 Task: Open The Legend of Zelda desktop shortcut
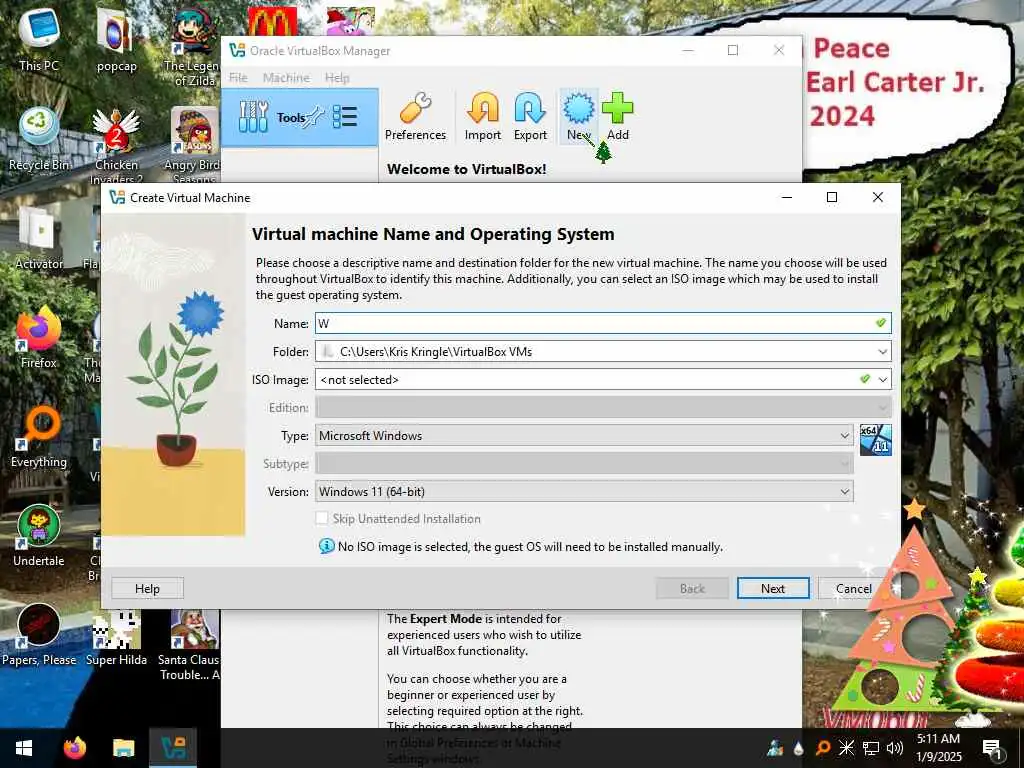(193, 49)
